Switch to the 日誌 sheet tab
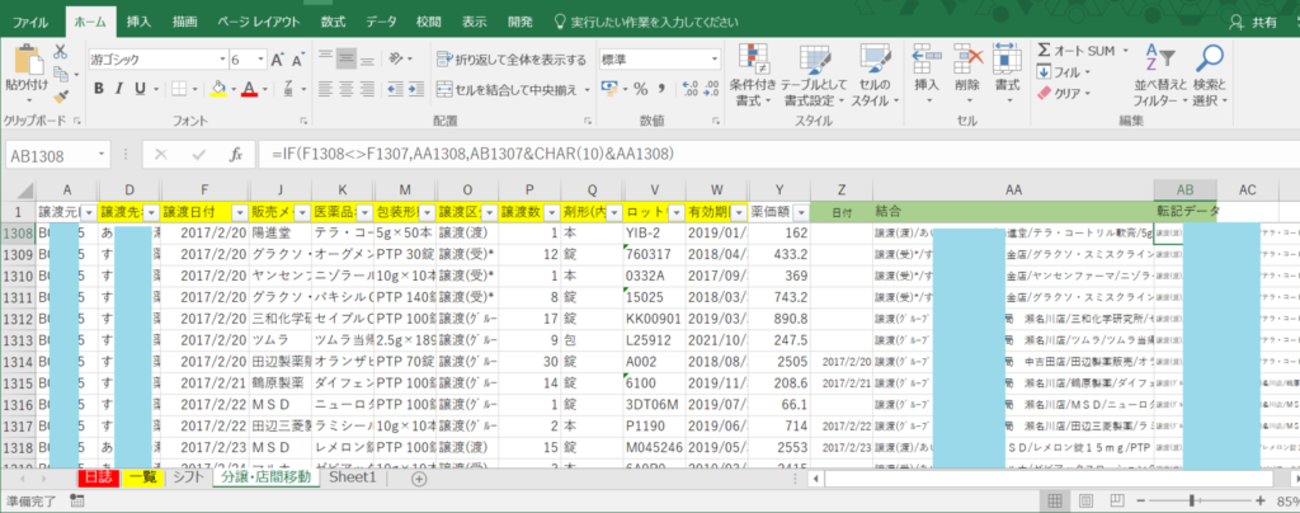Viewport: 1300px width, 513px height. pyautogui.click(x=99, y=478)
